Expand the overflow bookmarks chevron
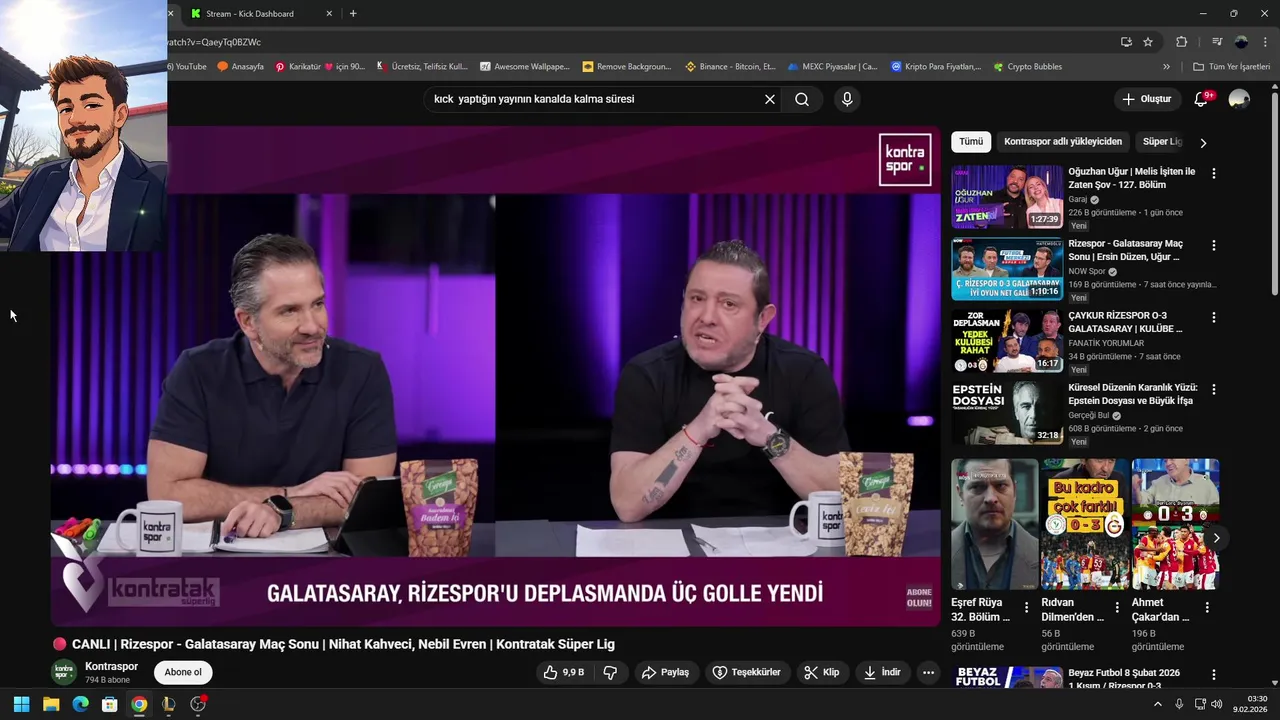Image resolution: width=1280 pixels, height=720 pixels. point(1166,67)
